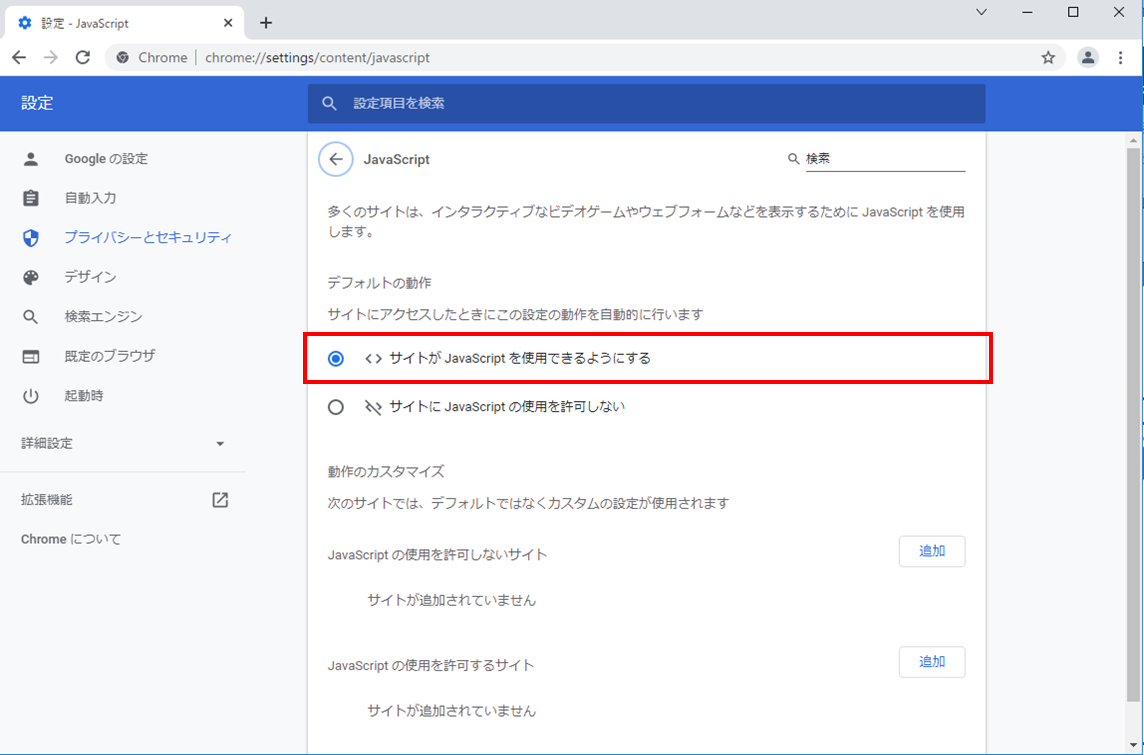Bookmark this page with the star icon
The image size is (1144, 755).
pos(1048,58)
